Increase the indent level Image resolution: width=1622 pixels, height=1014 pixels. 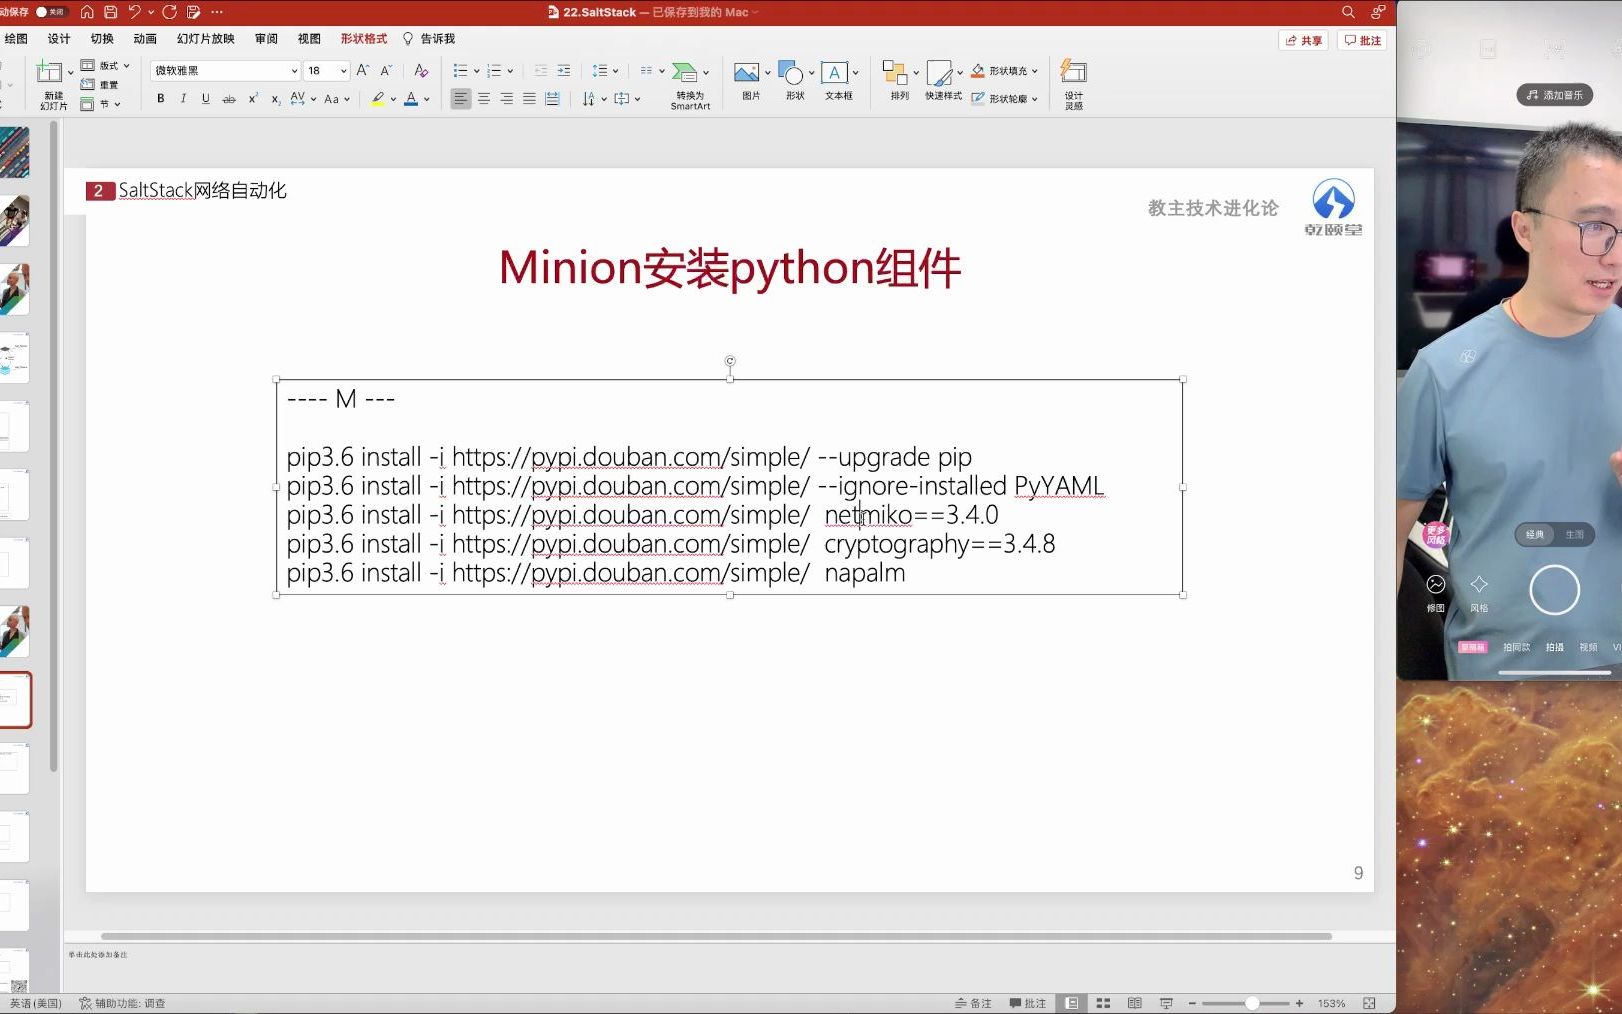point(564,71)
